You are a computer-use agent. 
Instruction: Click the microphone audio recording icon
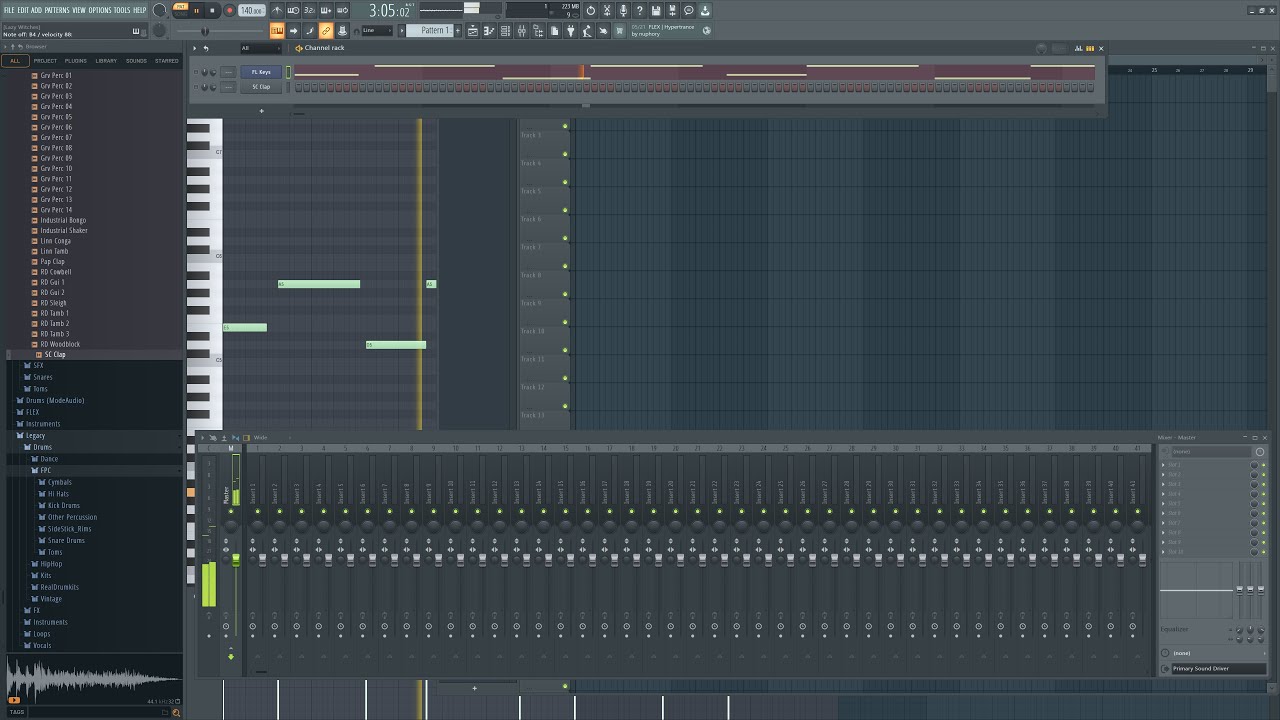[x=623, y=10]
